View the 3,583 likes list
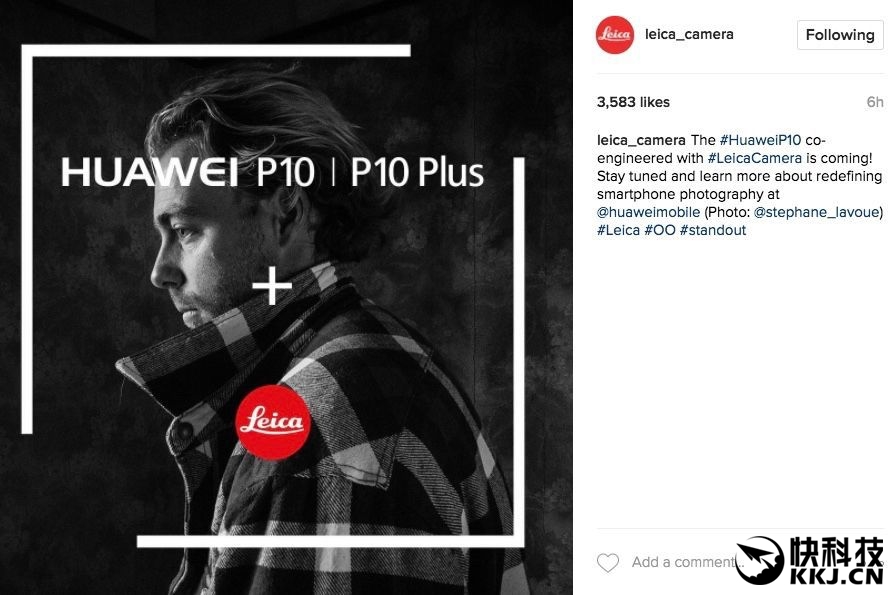Screen dimensions: 893x595 point(633,102)
